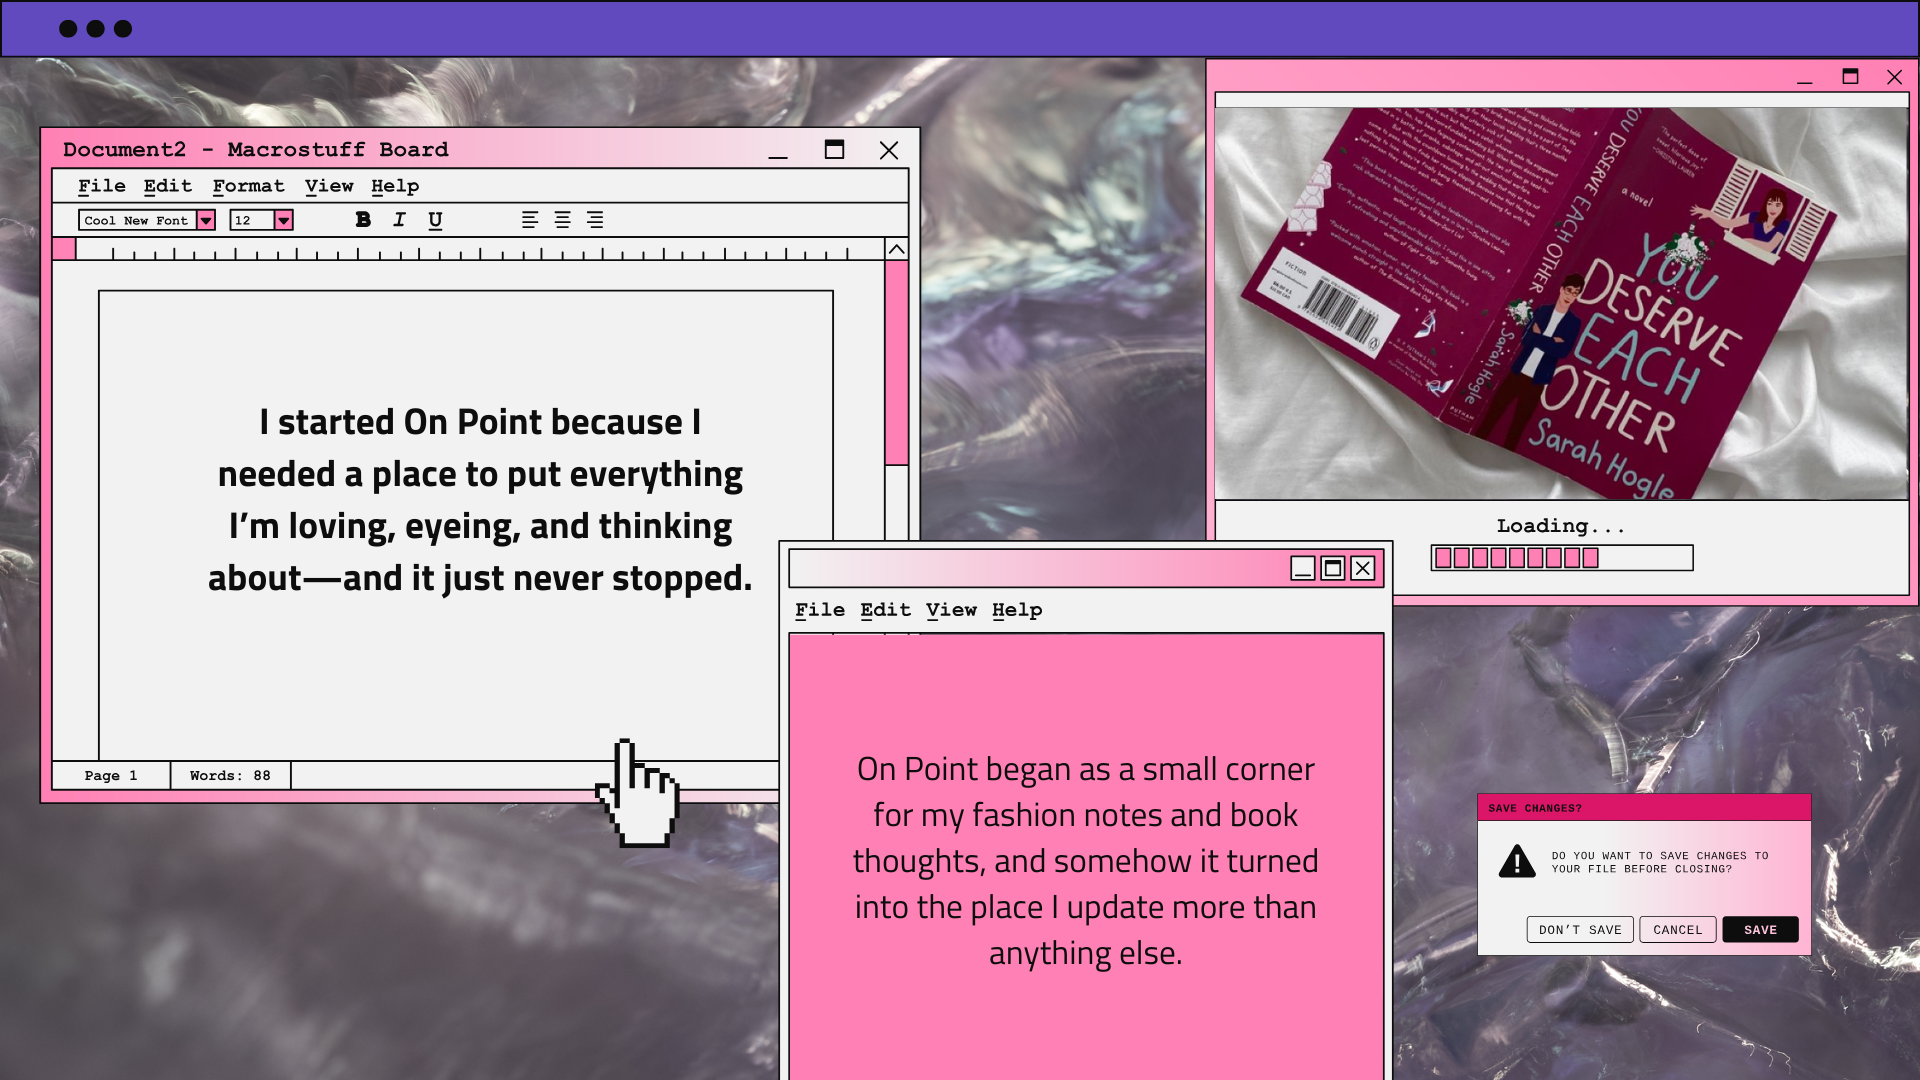Maximize the pink note window
This screenshot has width=1920, height=1080.
point(1332,569)
